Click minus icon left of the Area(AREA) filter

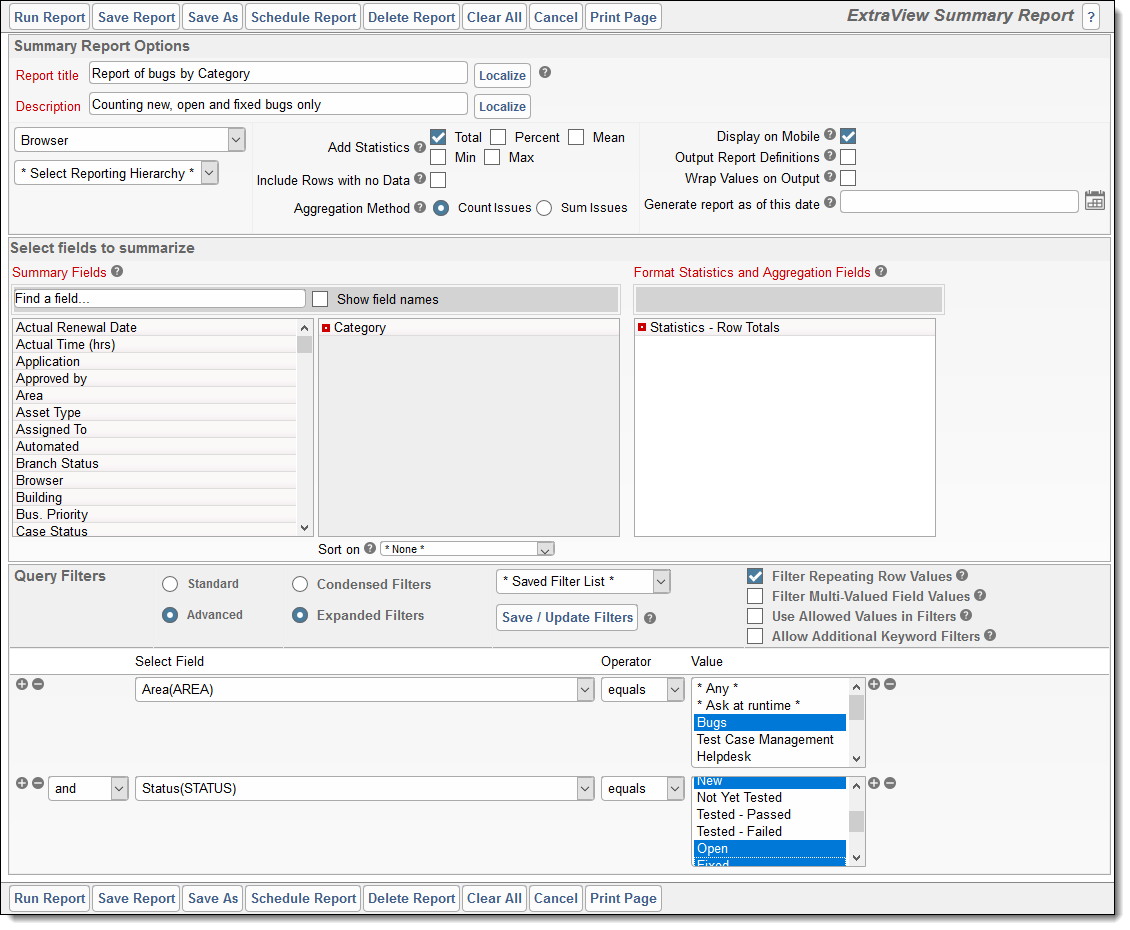coord(38,684)
